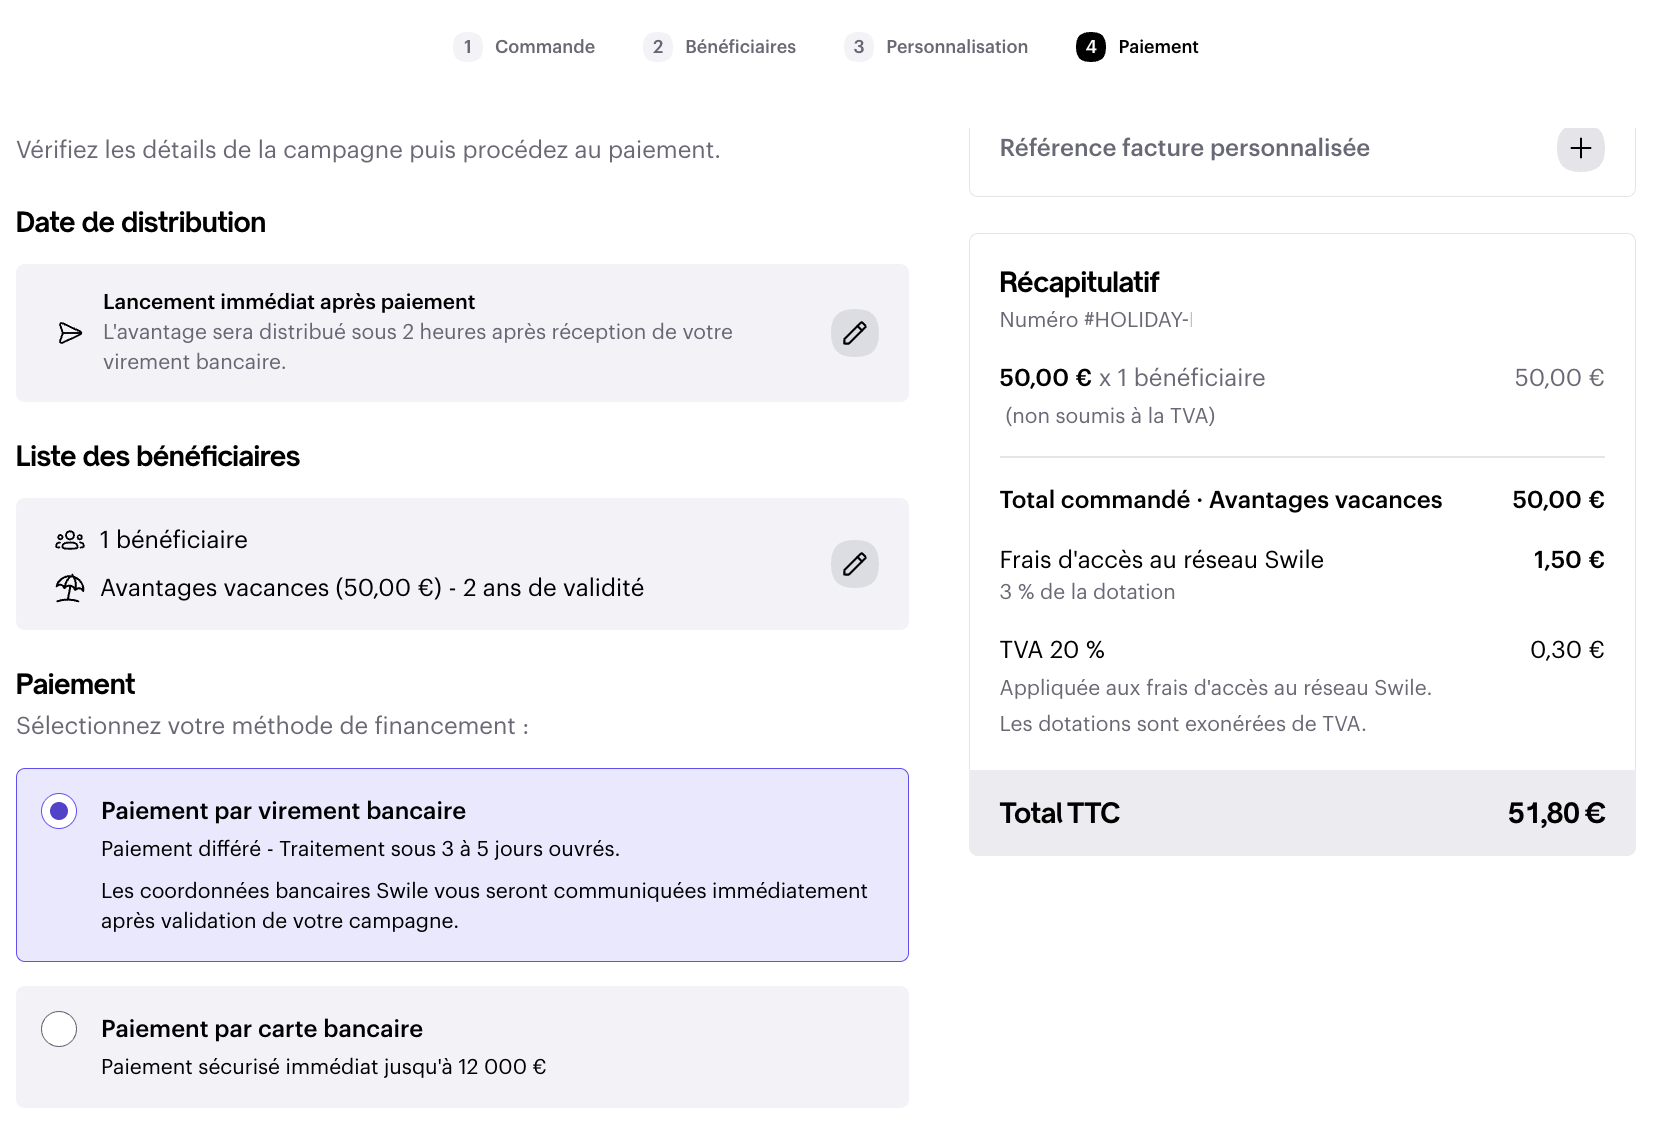
Task: Click the 1,50 € network fee amount
Action: coord(1568,560)
